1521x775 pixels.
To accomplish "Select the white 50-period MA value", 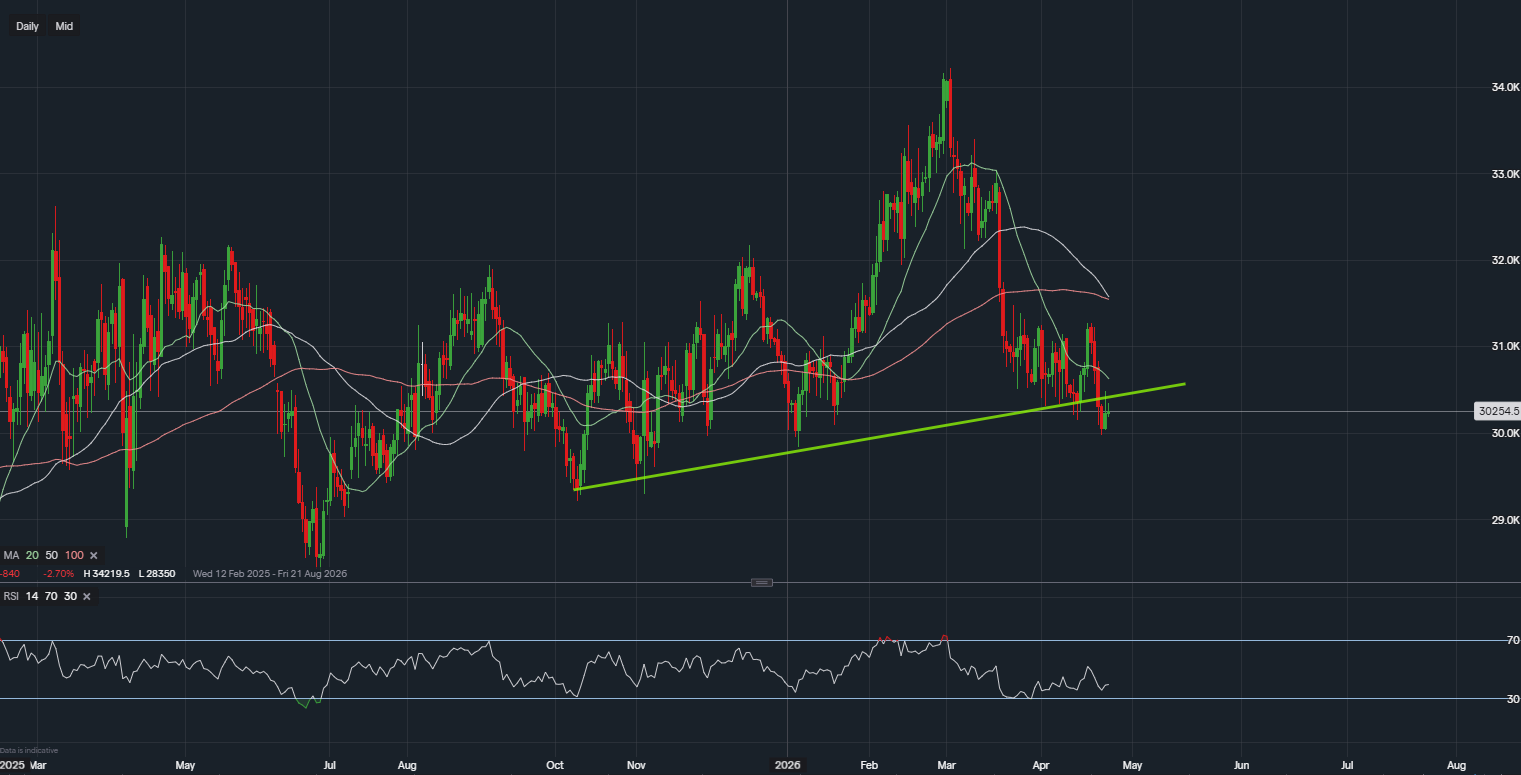I will pos(52,555).
